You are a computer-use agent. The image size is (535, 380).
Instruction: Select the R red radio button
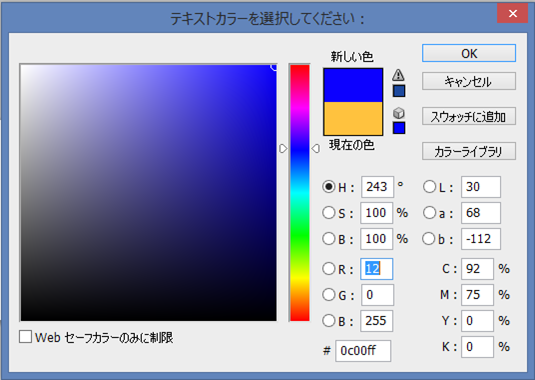tap(329, 268)
